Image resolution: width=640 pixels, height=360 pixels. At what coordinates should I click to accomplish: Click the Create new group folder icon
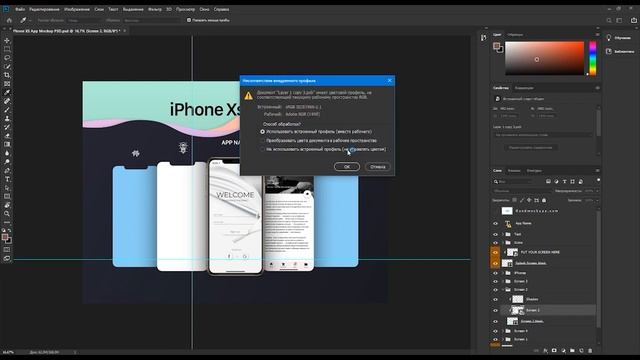(x=572, y=351)
